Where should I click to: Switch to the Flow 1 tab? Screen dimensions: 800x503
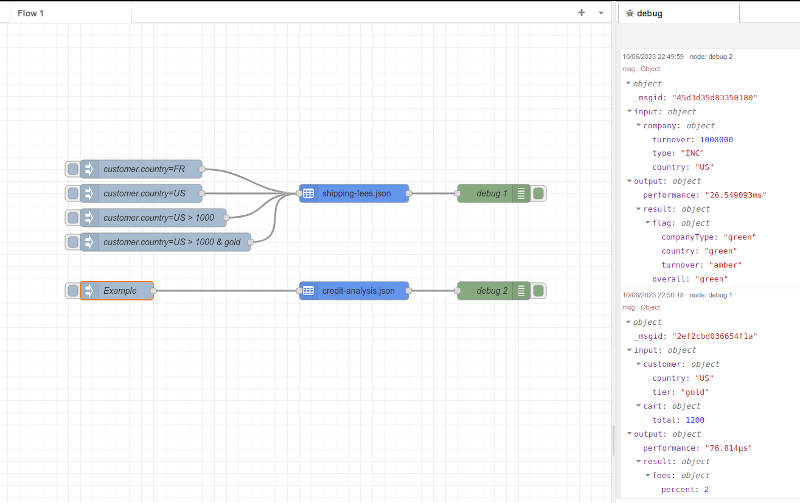pyautogui.click(x=70, y=13)
